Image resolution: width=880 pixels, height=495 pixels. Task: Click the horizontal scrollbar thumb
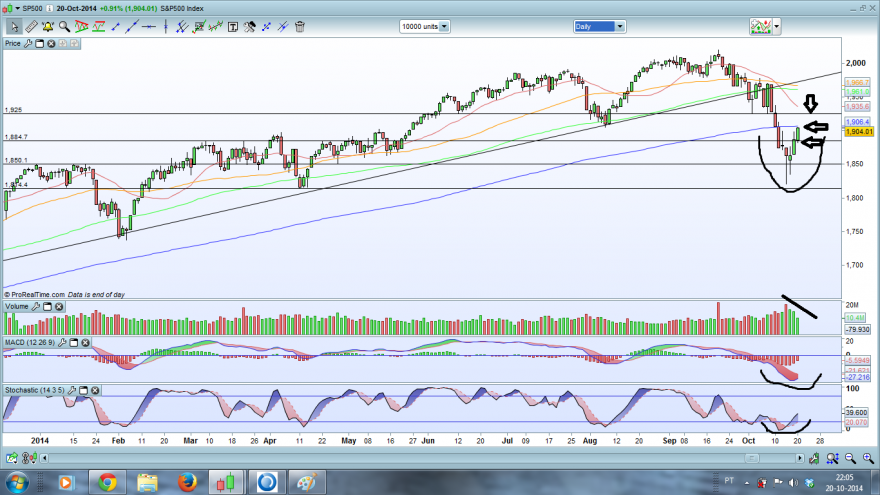point(752,459)
